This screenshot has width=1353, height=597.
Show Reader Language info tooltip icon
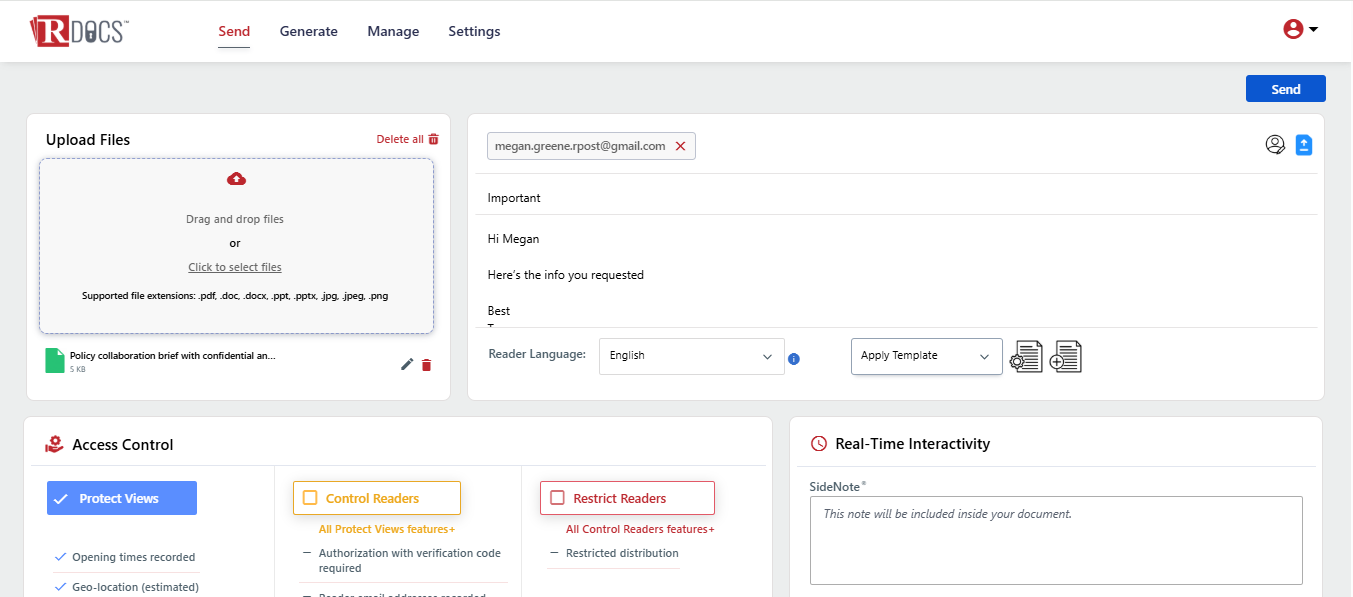794,359
